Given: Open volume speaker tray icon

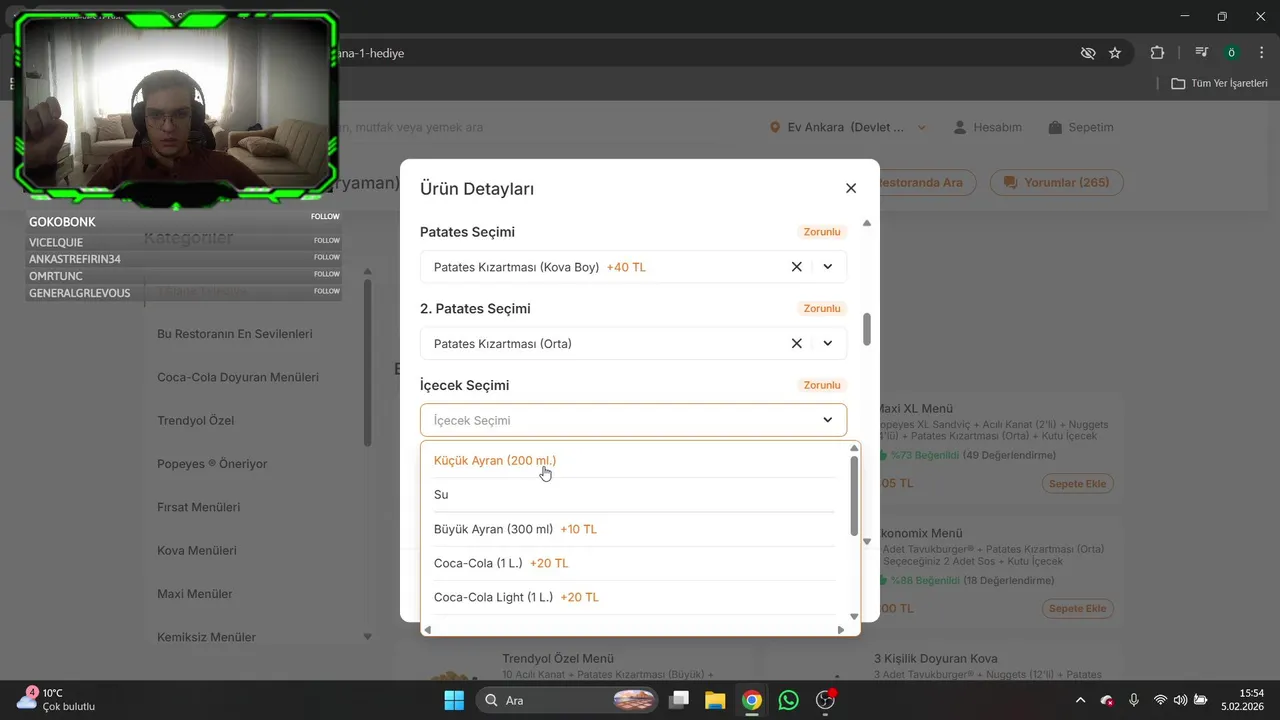Looking at the screenshot, I should [x=1180, y=700].
